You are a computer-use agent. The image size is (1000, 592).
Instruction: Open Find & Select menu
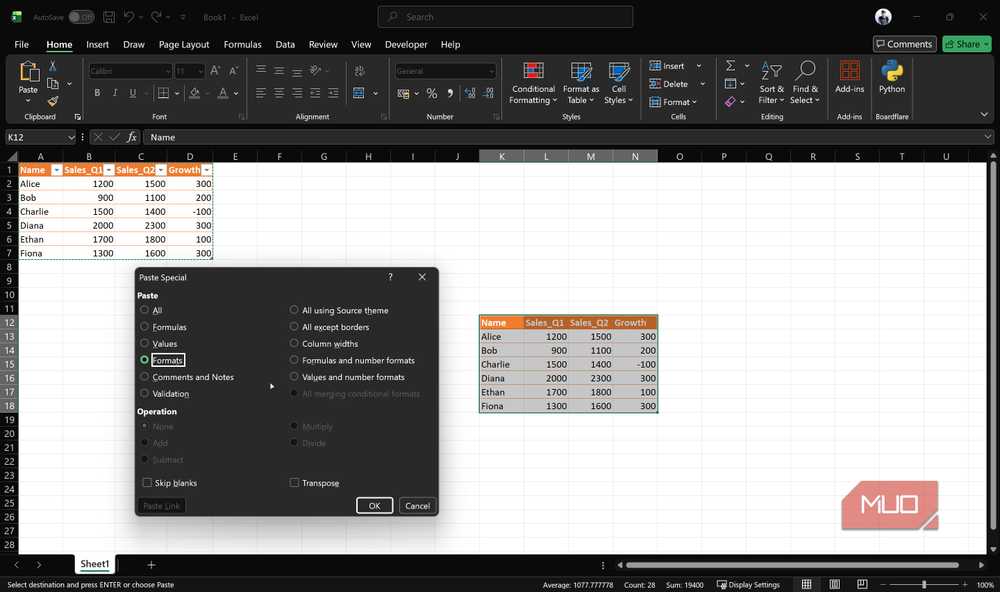(x=804, y=83)
